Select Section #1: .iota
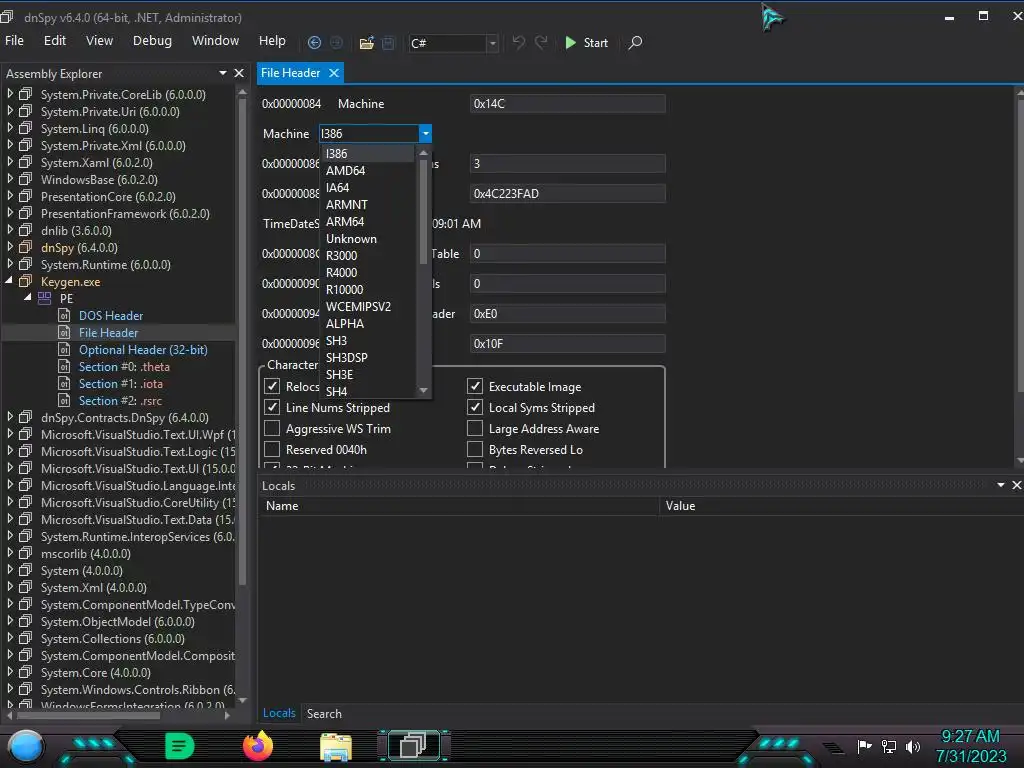This screenshot has width=1024, height=768. (121, 383)
